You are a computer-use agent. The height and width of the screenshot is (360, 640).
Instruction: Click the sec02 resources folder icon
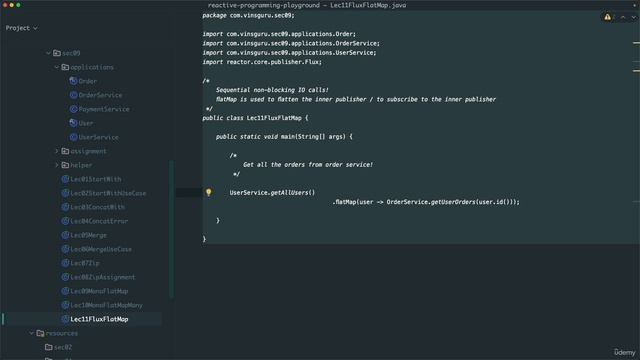click(x=49, y=347)
